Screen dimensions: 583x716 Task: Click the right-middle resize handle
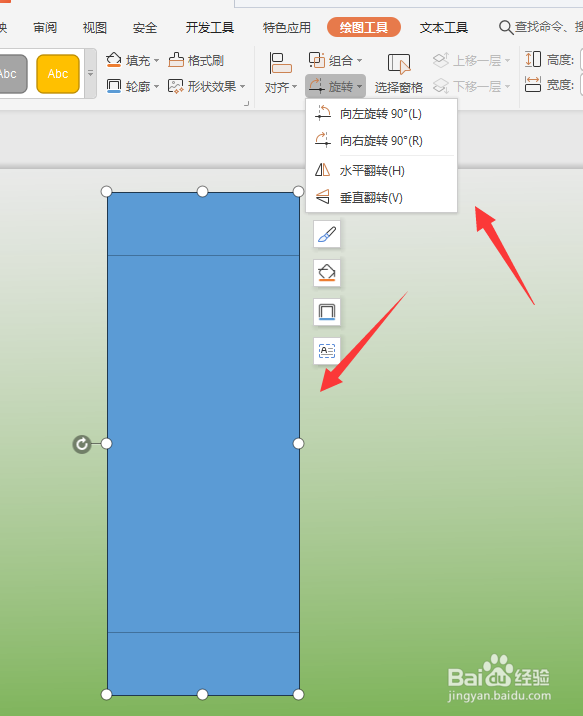tap(298, 443)
